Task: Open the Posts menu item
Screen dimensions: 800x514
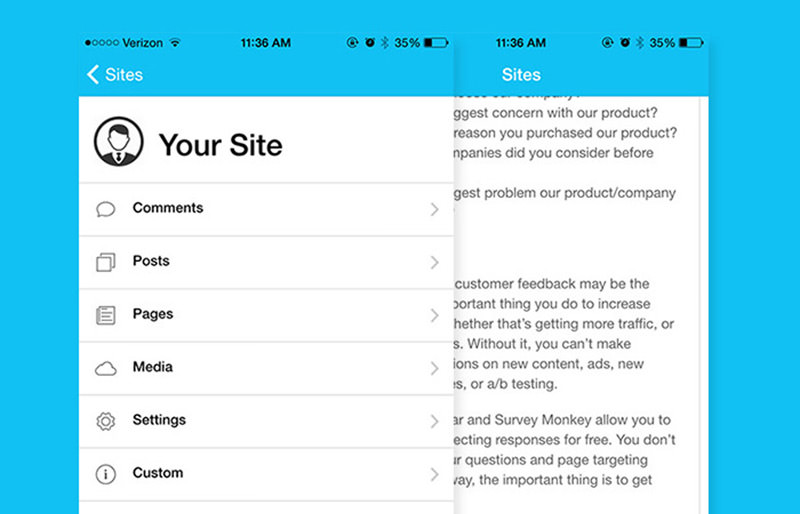Action: click(266, 262)
